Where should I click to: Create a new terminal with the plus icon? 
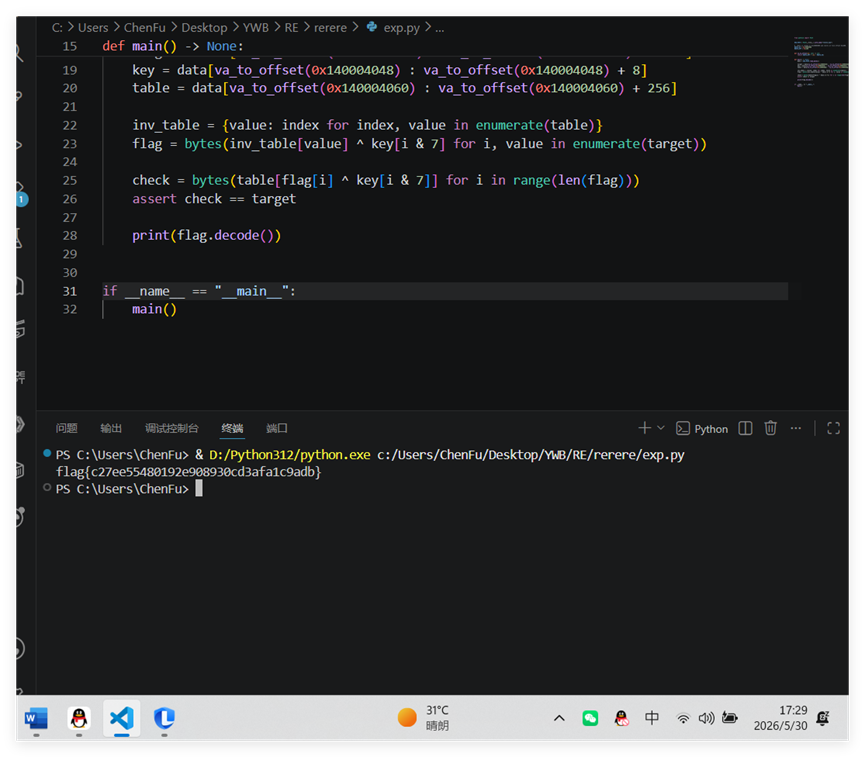coord(644,428)
